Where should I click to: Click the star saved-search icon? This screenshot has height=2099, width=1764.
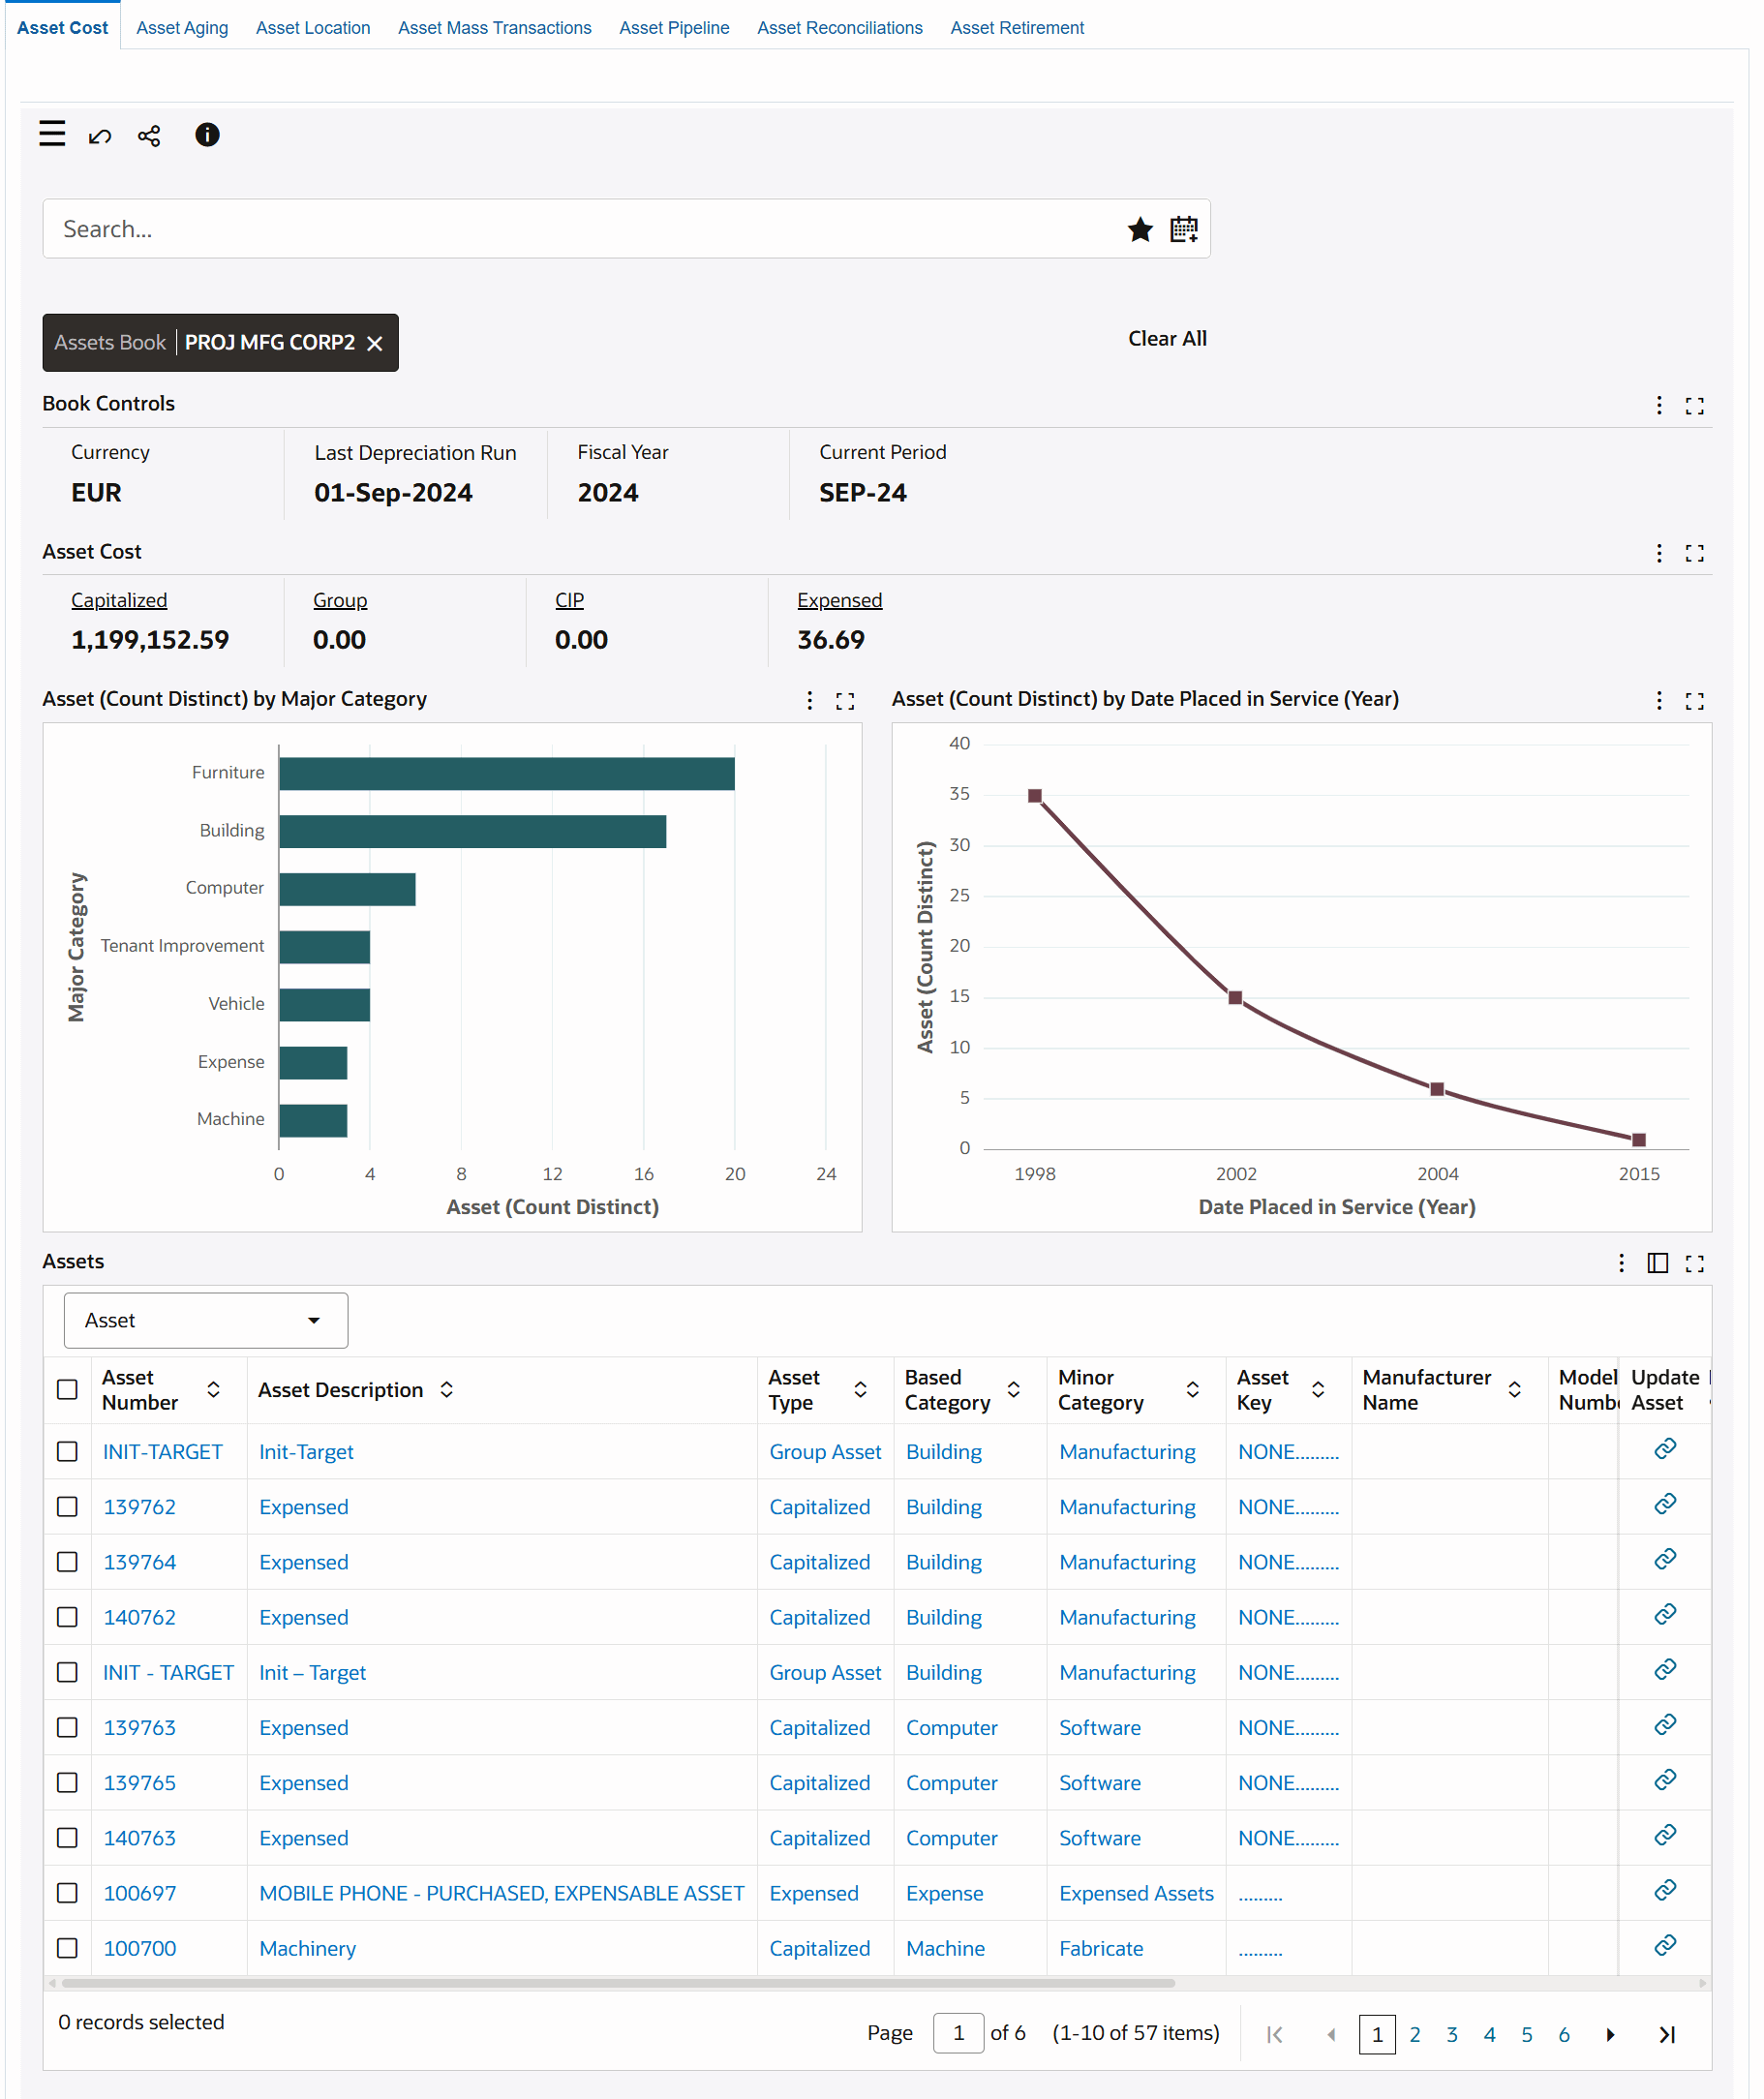(1139, 229)
